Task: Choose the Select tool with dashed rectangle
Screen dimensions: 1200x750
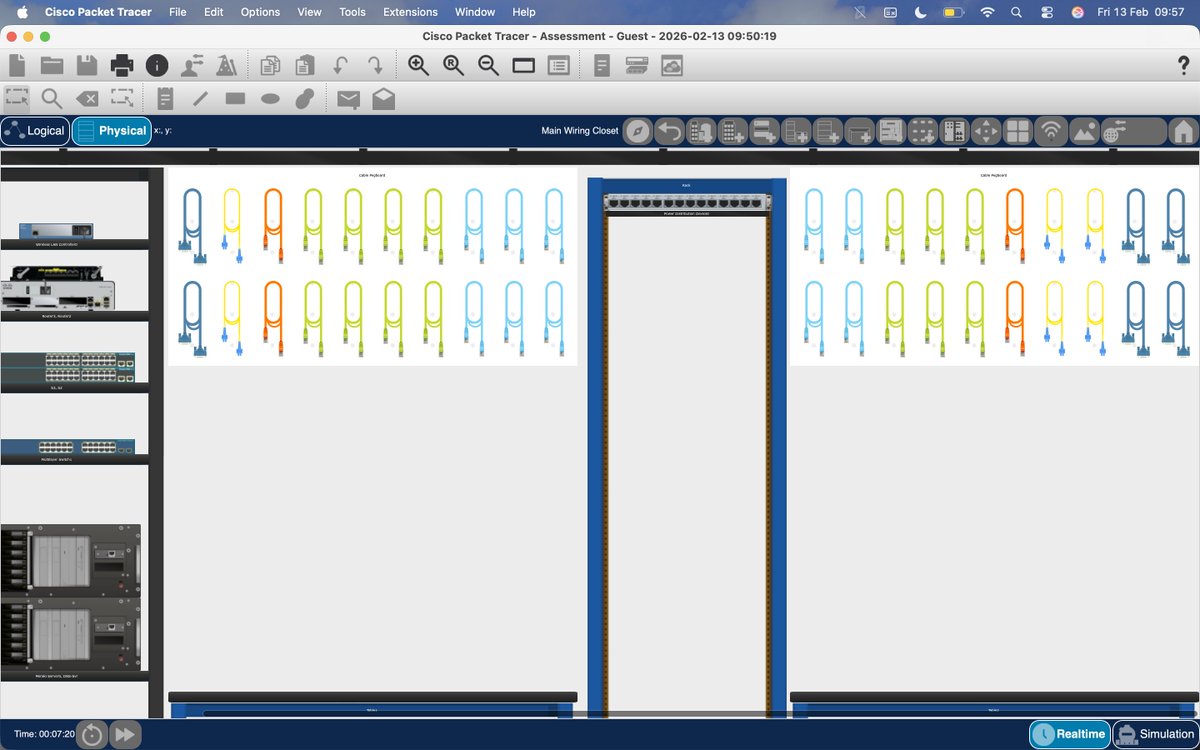Action: click(x=17, y=98)
